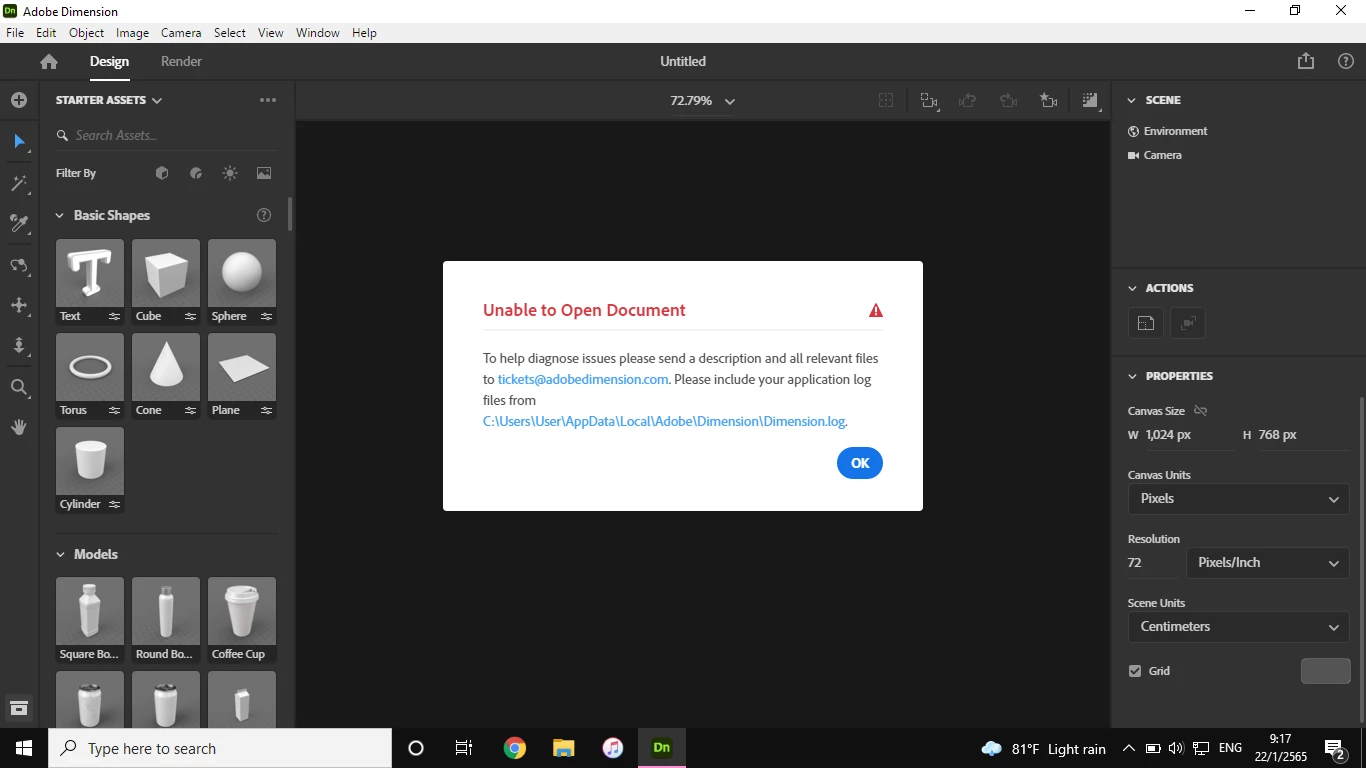Select the Dolly camera tool
The height and width of the screenshot is (768, 1366).
(x=19, y=346)
